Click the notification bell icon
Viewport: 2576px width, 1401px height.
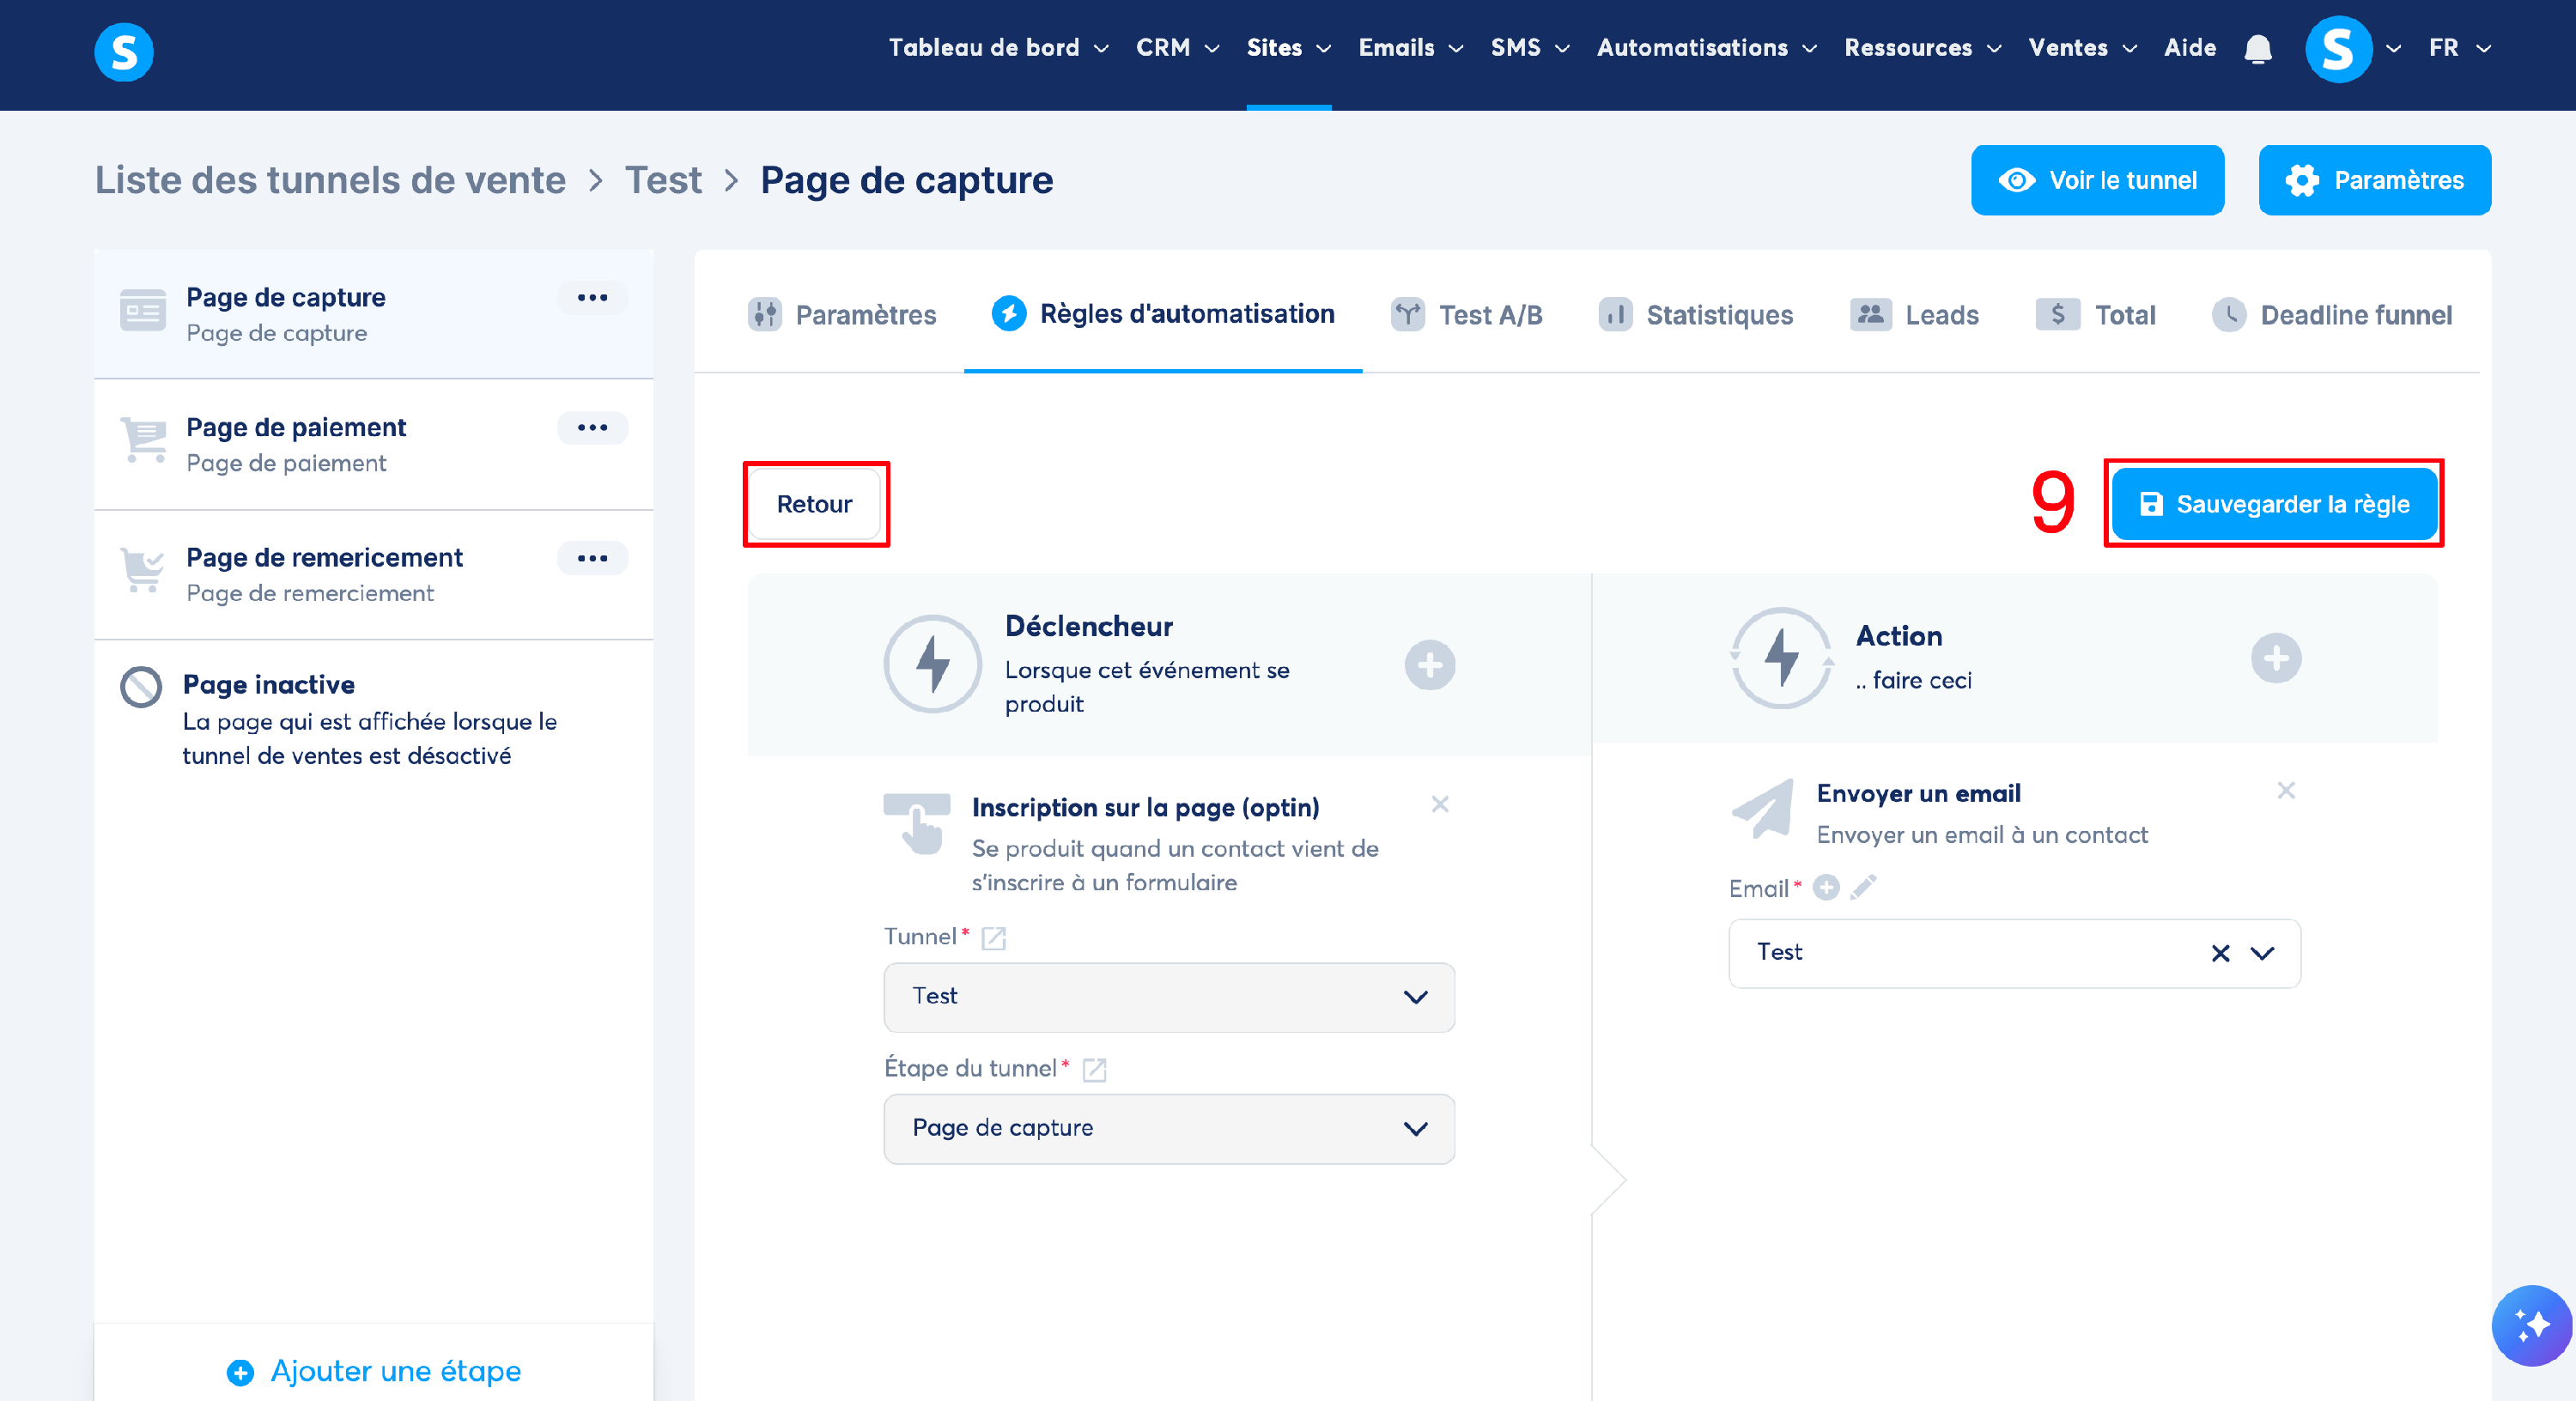[2257, 48]
